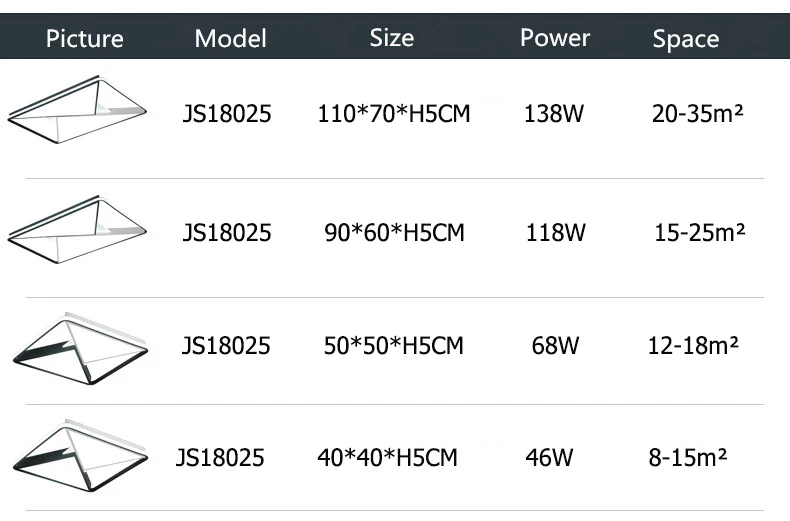This screenshot has width=790, height=521.
Task: Click the Power column header
Action: click(x=555, y=38)
